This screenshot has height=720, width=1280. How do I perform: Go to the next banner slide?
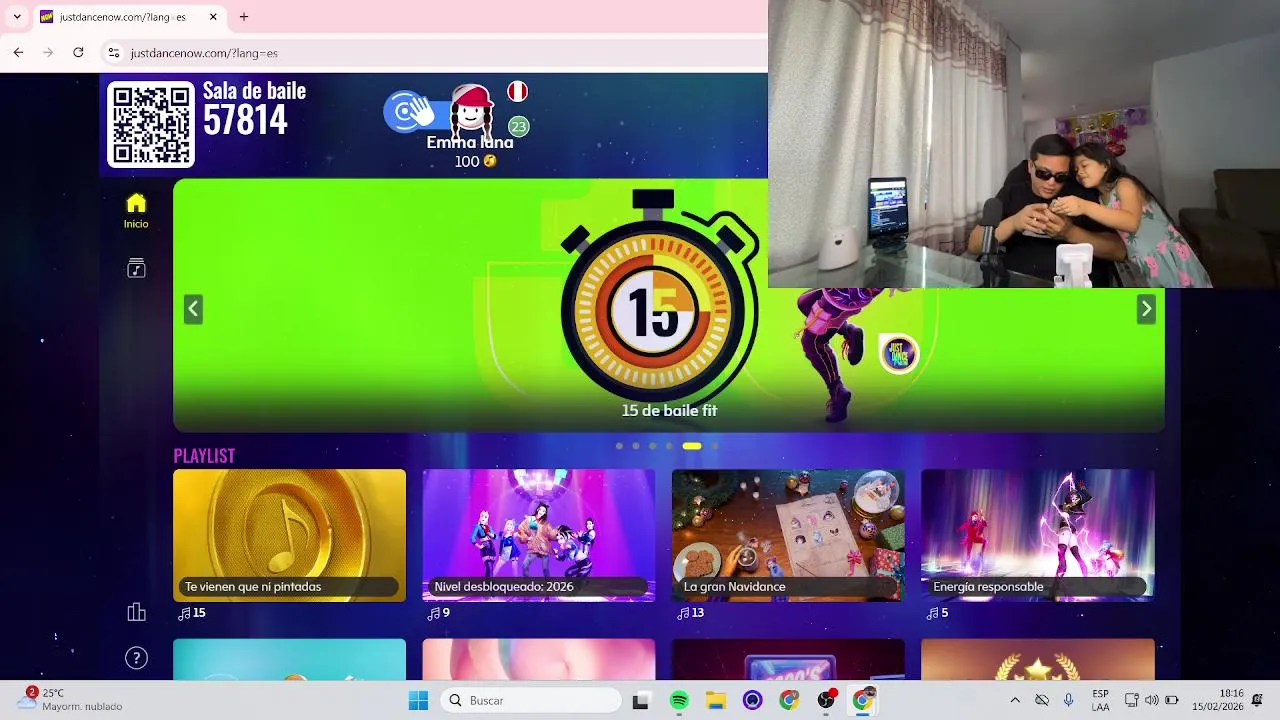click(x=1146, y=309)
